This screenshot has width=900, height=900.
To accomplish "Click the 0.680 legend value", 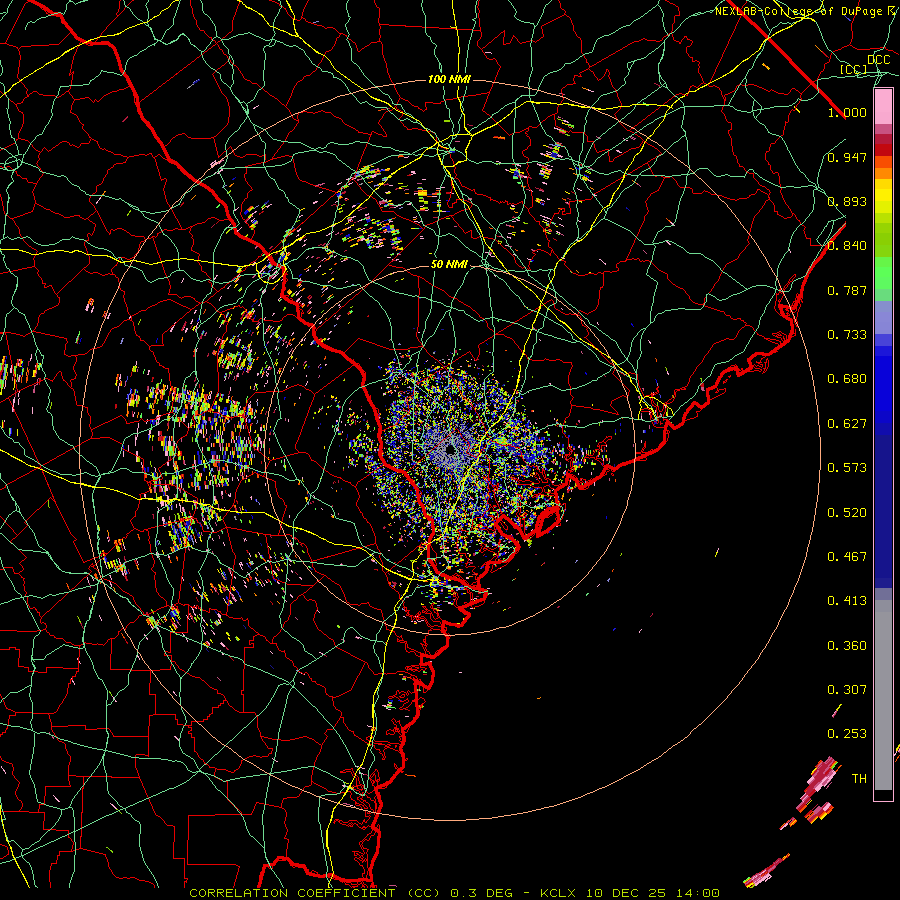I will (847, 379).
